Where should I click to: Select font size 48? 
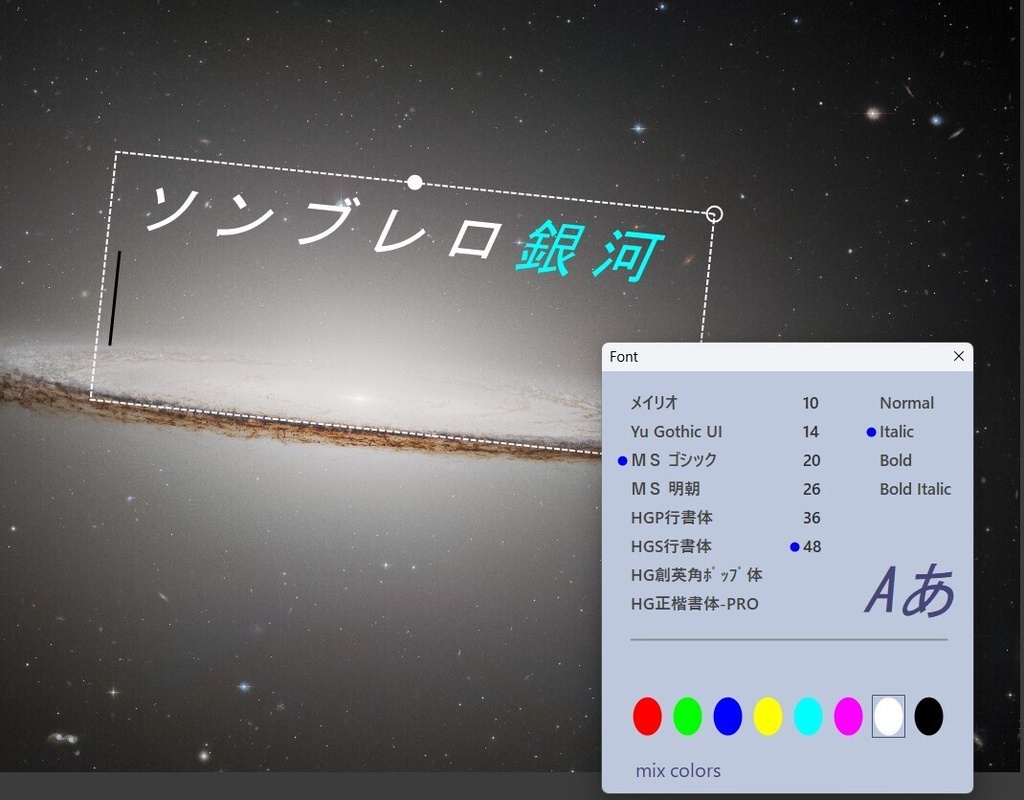click(x=812, y=547)
